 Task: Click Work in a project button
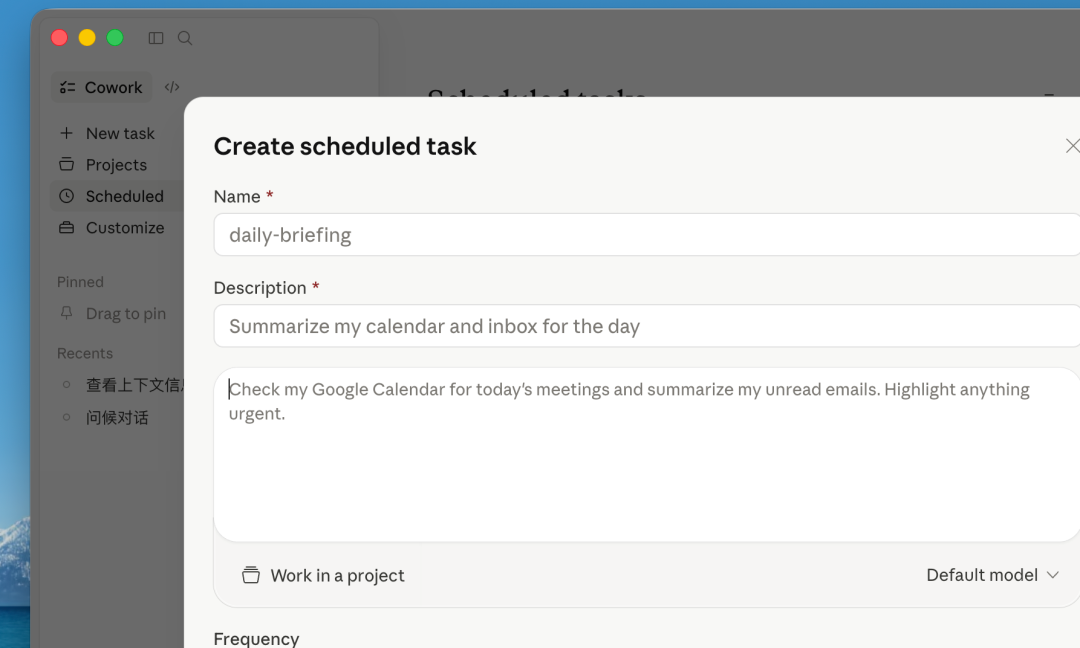click(x=336, y=575)
